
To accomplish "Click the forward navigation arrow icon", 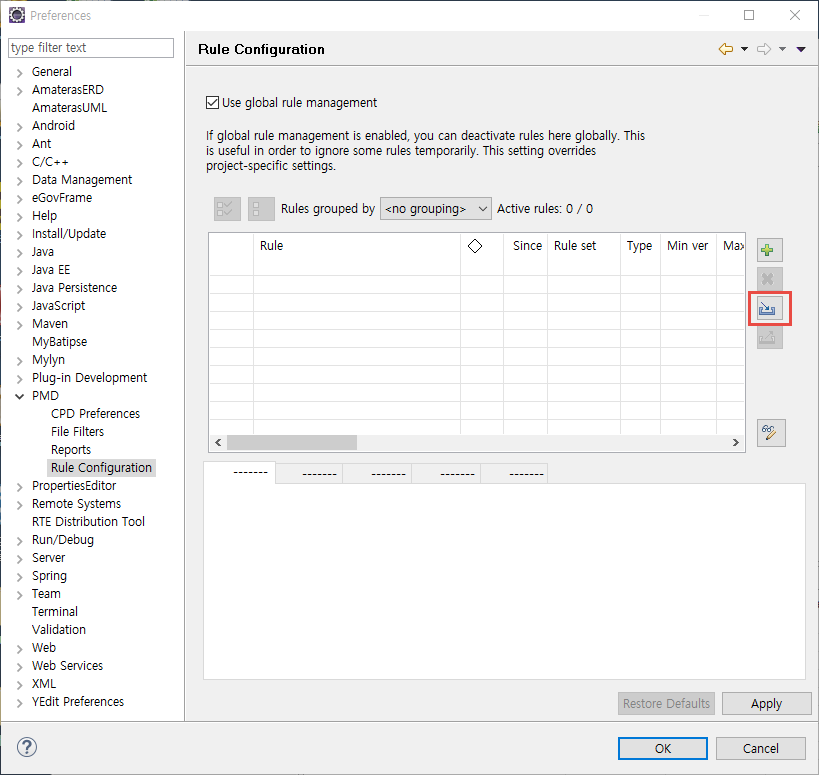I will point(764,49).
